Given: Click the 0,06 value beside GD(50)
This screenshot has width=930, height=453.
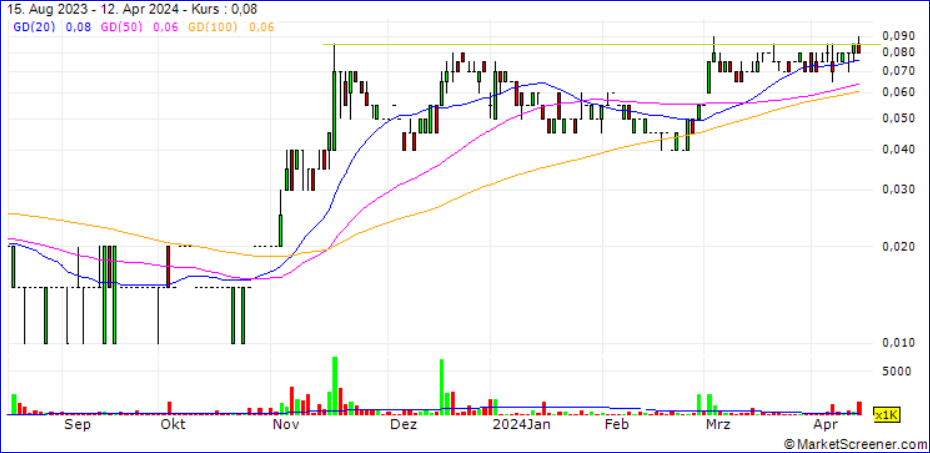Looking at the screenshot, I should point(166,27).
